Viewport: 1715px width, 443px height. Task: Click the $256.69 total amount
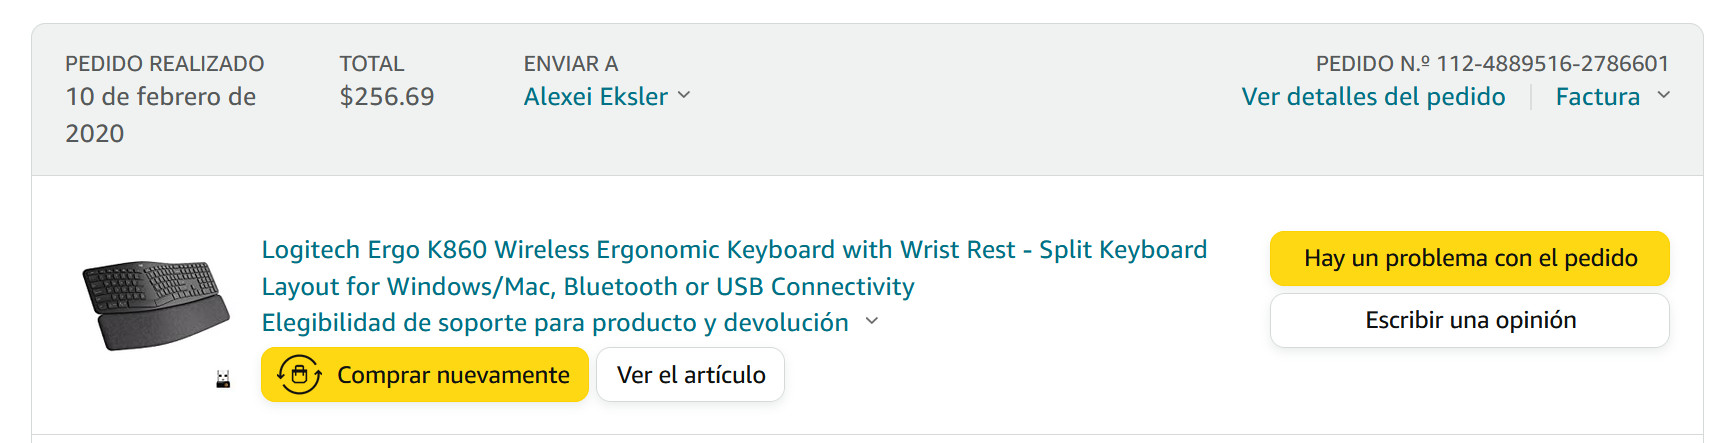[x=387, y=97]
